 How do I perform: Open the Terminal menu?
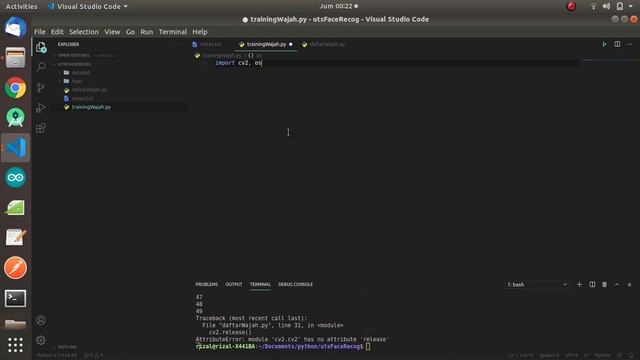[x=173, y=32]
